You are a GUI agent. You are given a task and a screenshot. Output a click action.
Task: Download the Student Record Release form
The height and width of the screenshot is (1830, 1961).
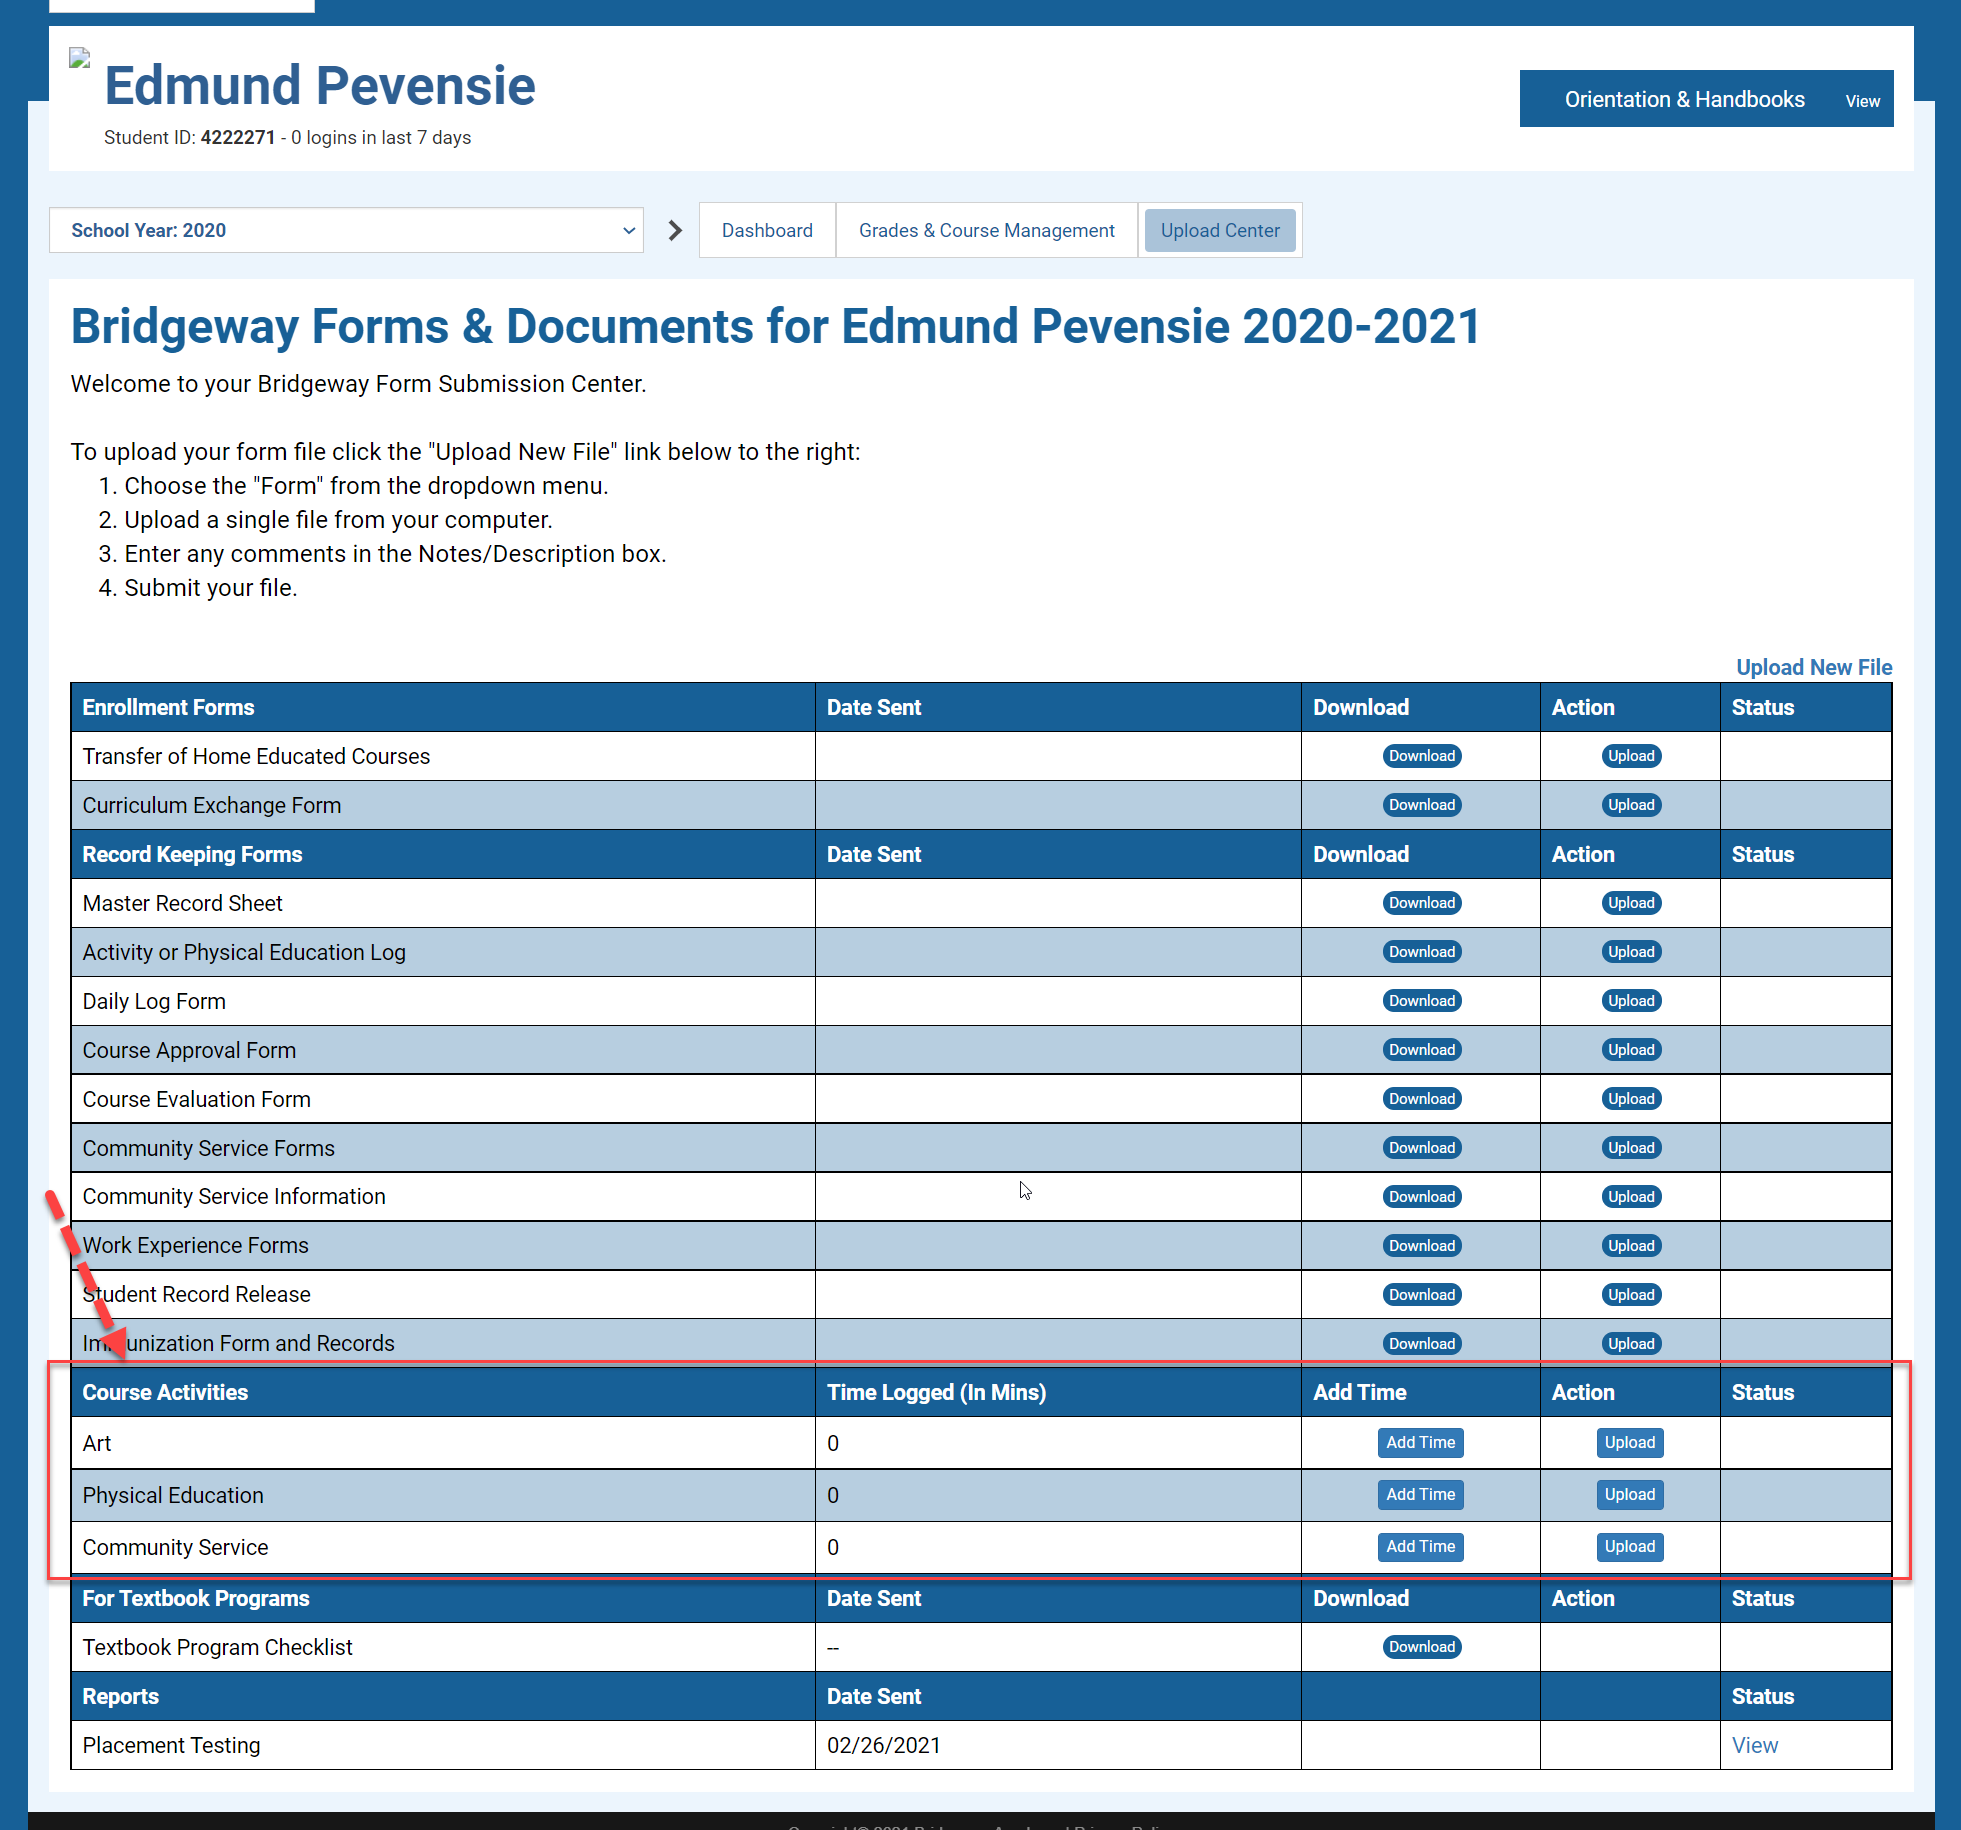pos(1421,1295)
